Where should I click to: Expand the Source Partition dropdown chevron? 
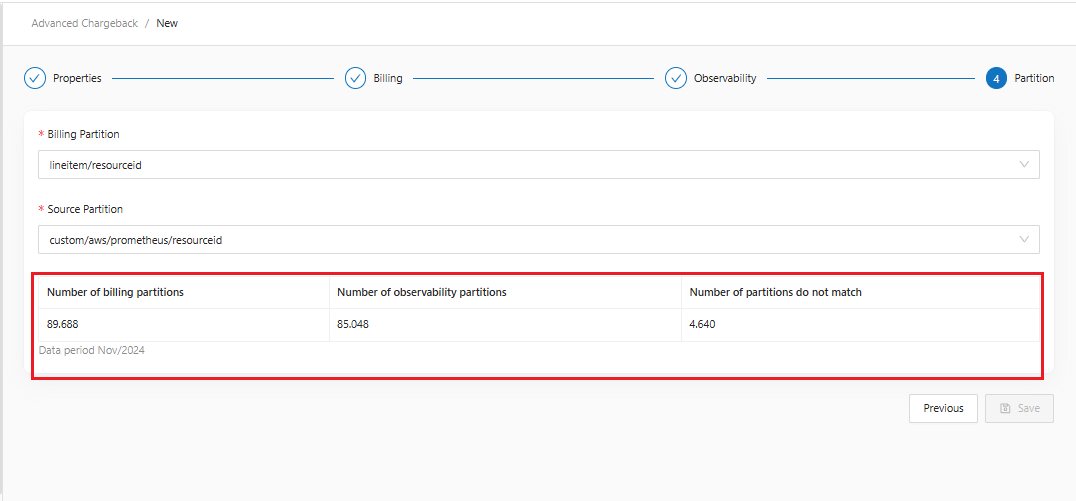pos(1024,240)
